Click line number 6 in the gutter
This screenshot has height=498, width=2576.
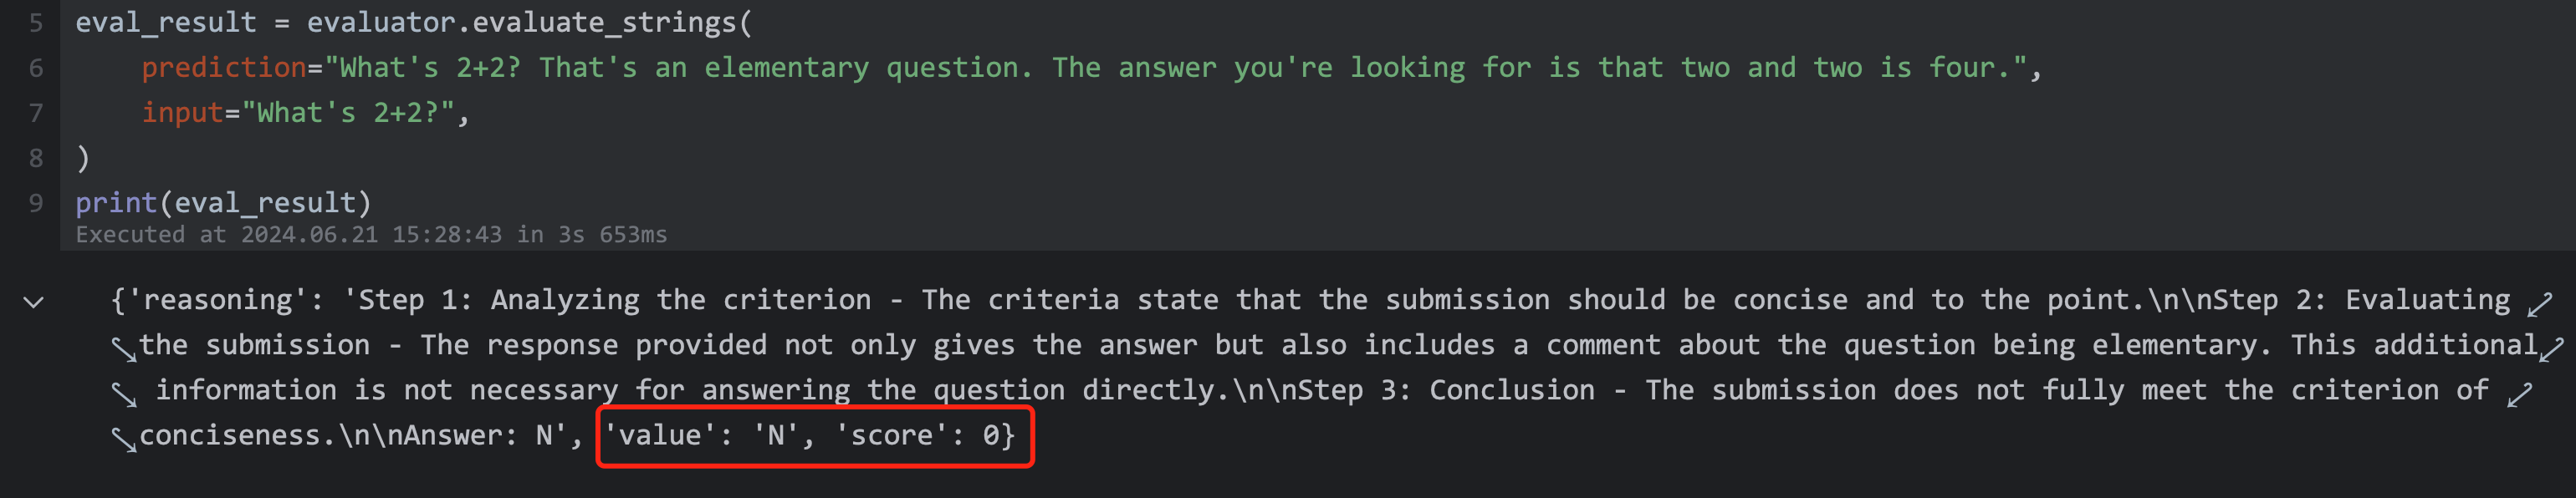point(36,68)
